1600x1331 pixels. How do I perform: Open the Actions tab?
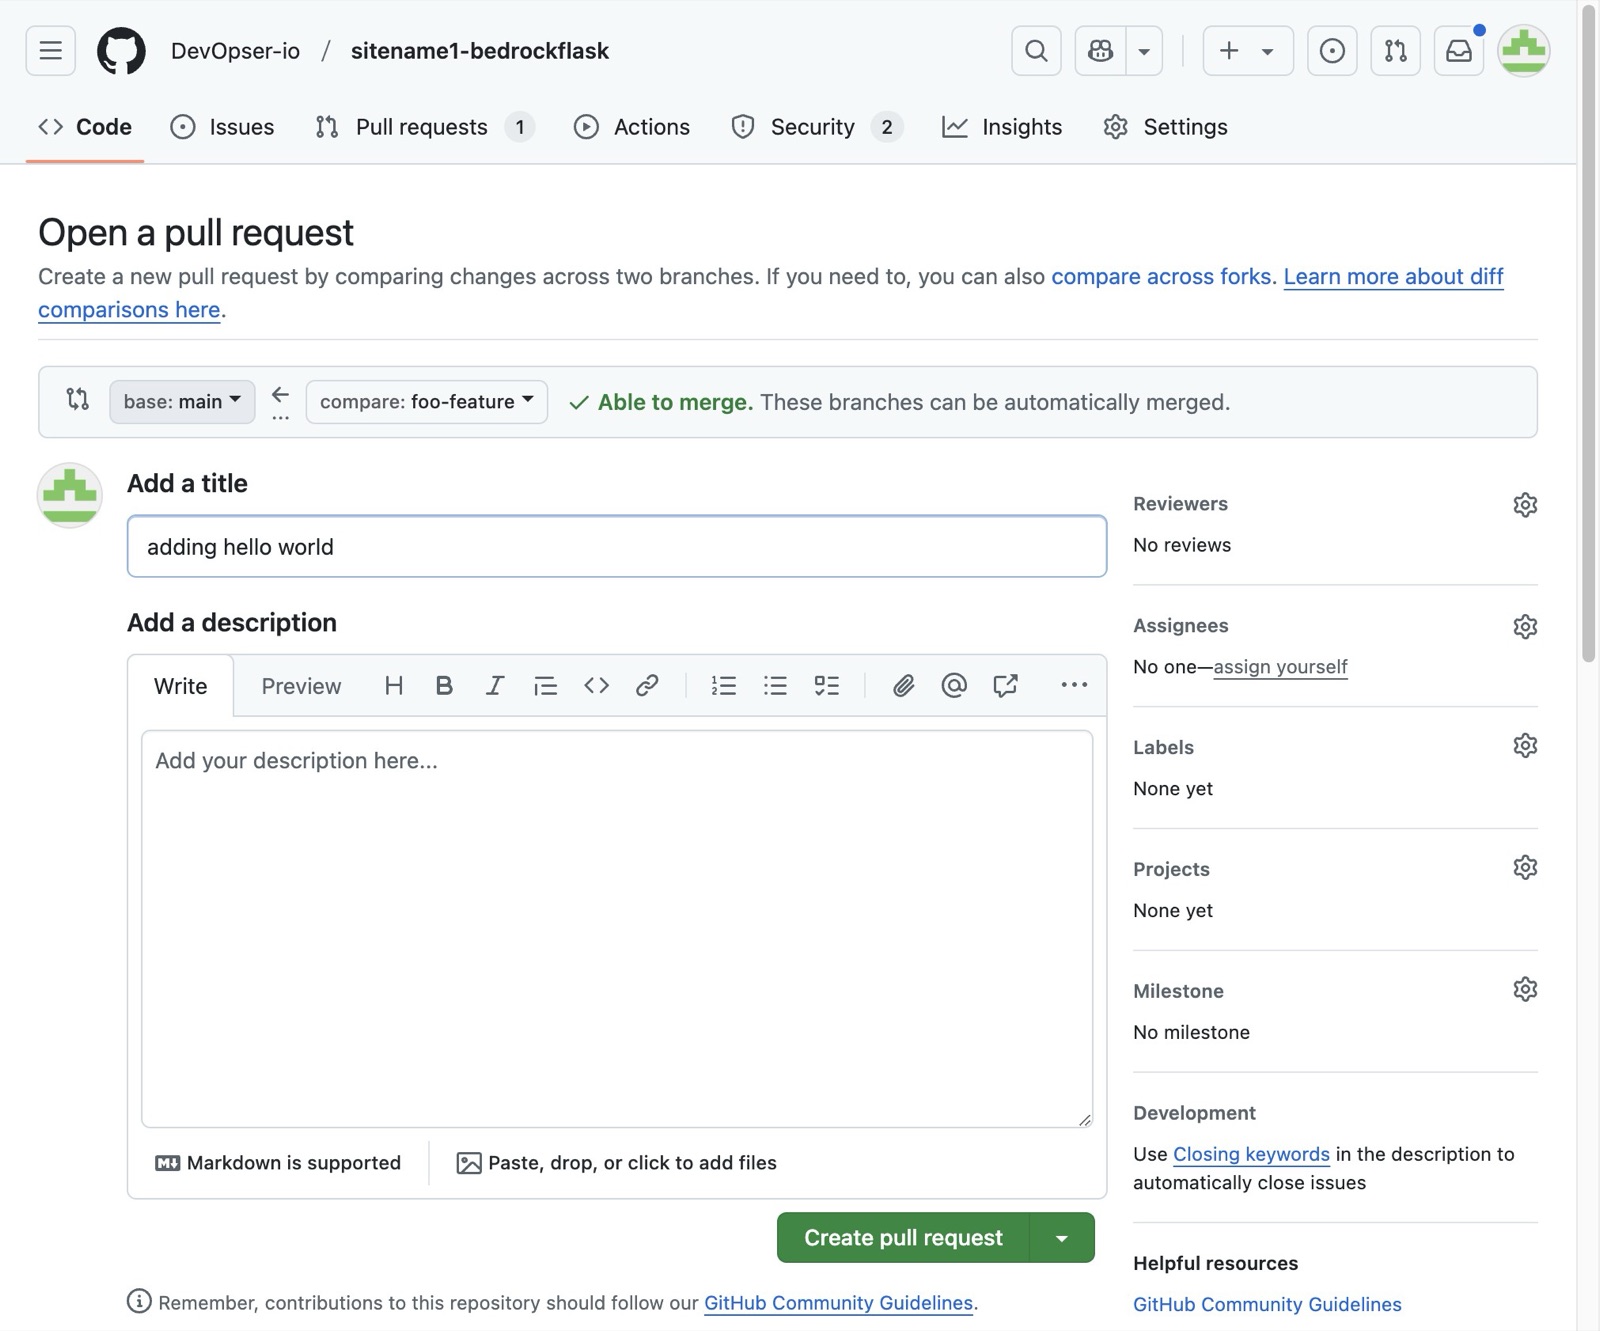[632, 127]
